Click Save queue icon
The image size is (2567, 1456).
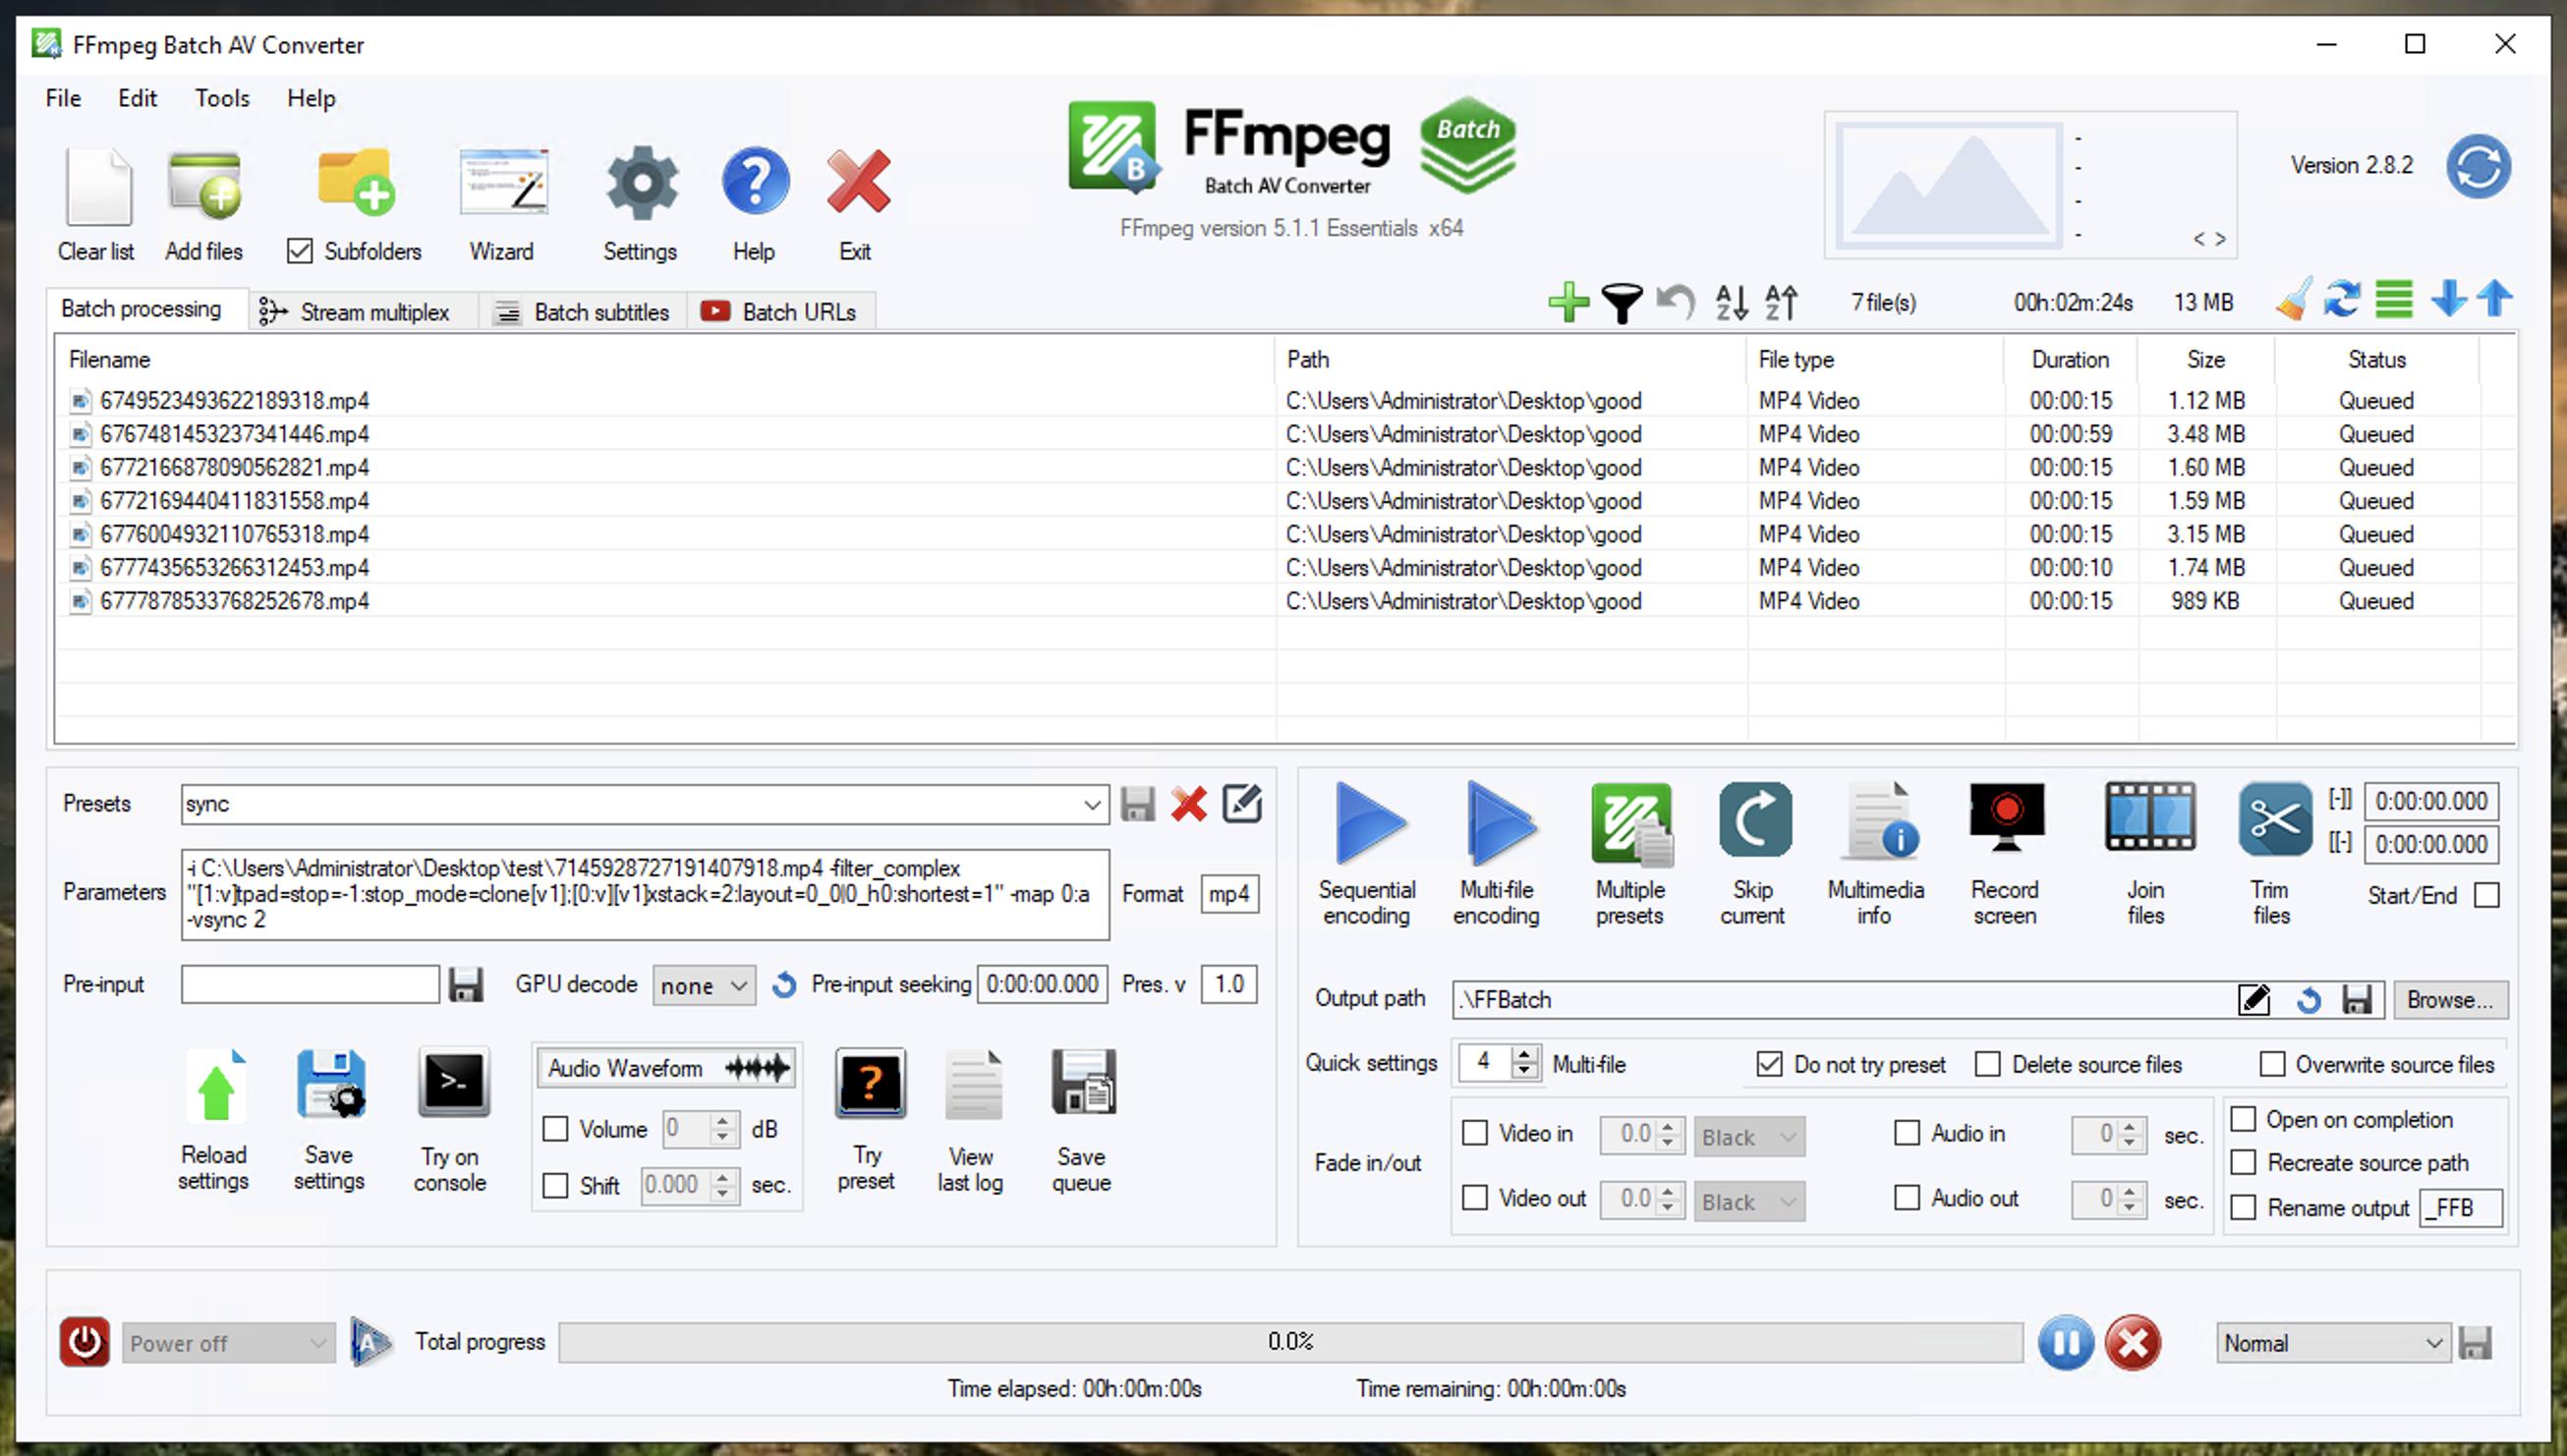[x=1083, y=1083]
